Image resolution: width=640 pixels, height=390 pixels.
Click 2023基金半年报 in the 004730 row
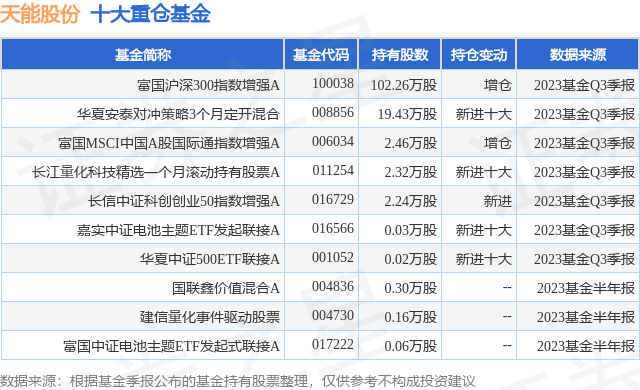coord(586,317)
